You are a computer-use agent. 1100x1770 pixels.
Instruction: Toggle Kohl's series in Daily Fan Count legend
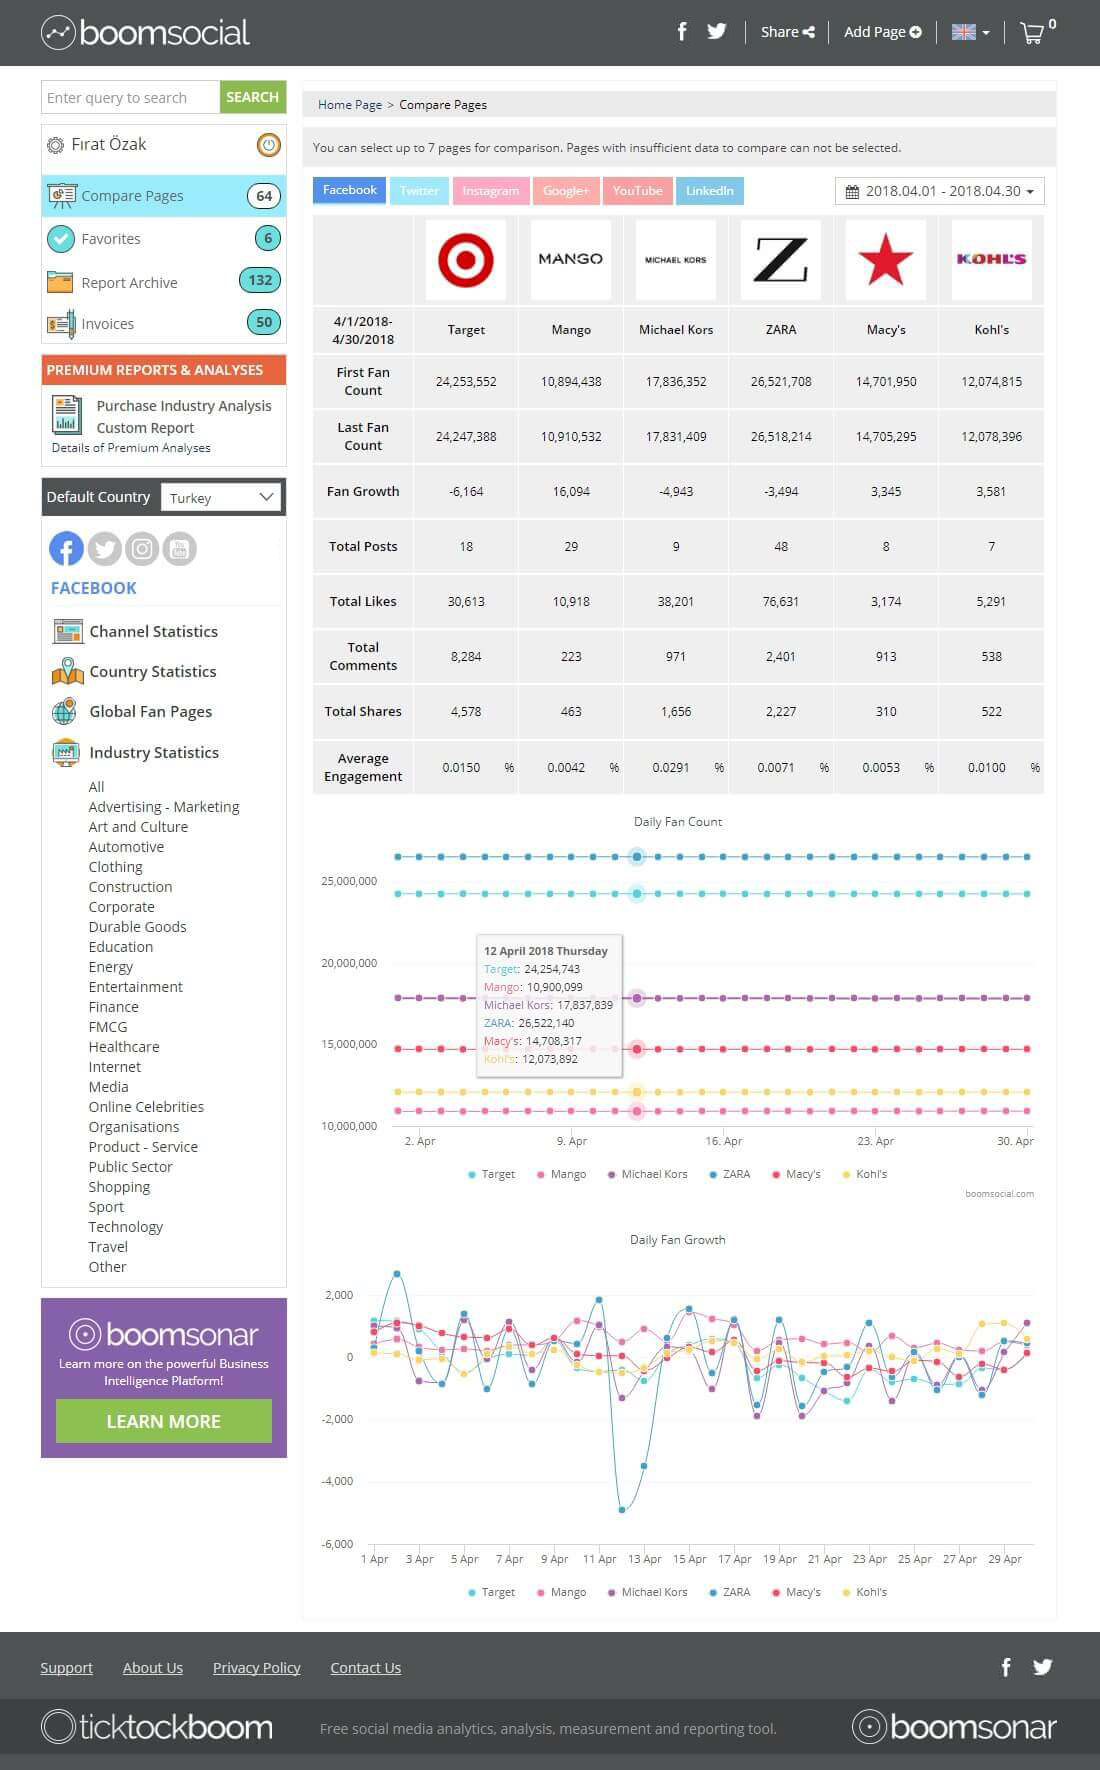[x=865, y=1174]
